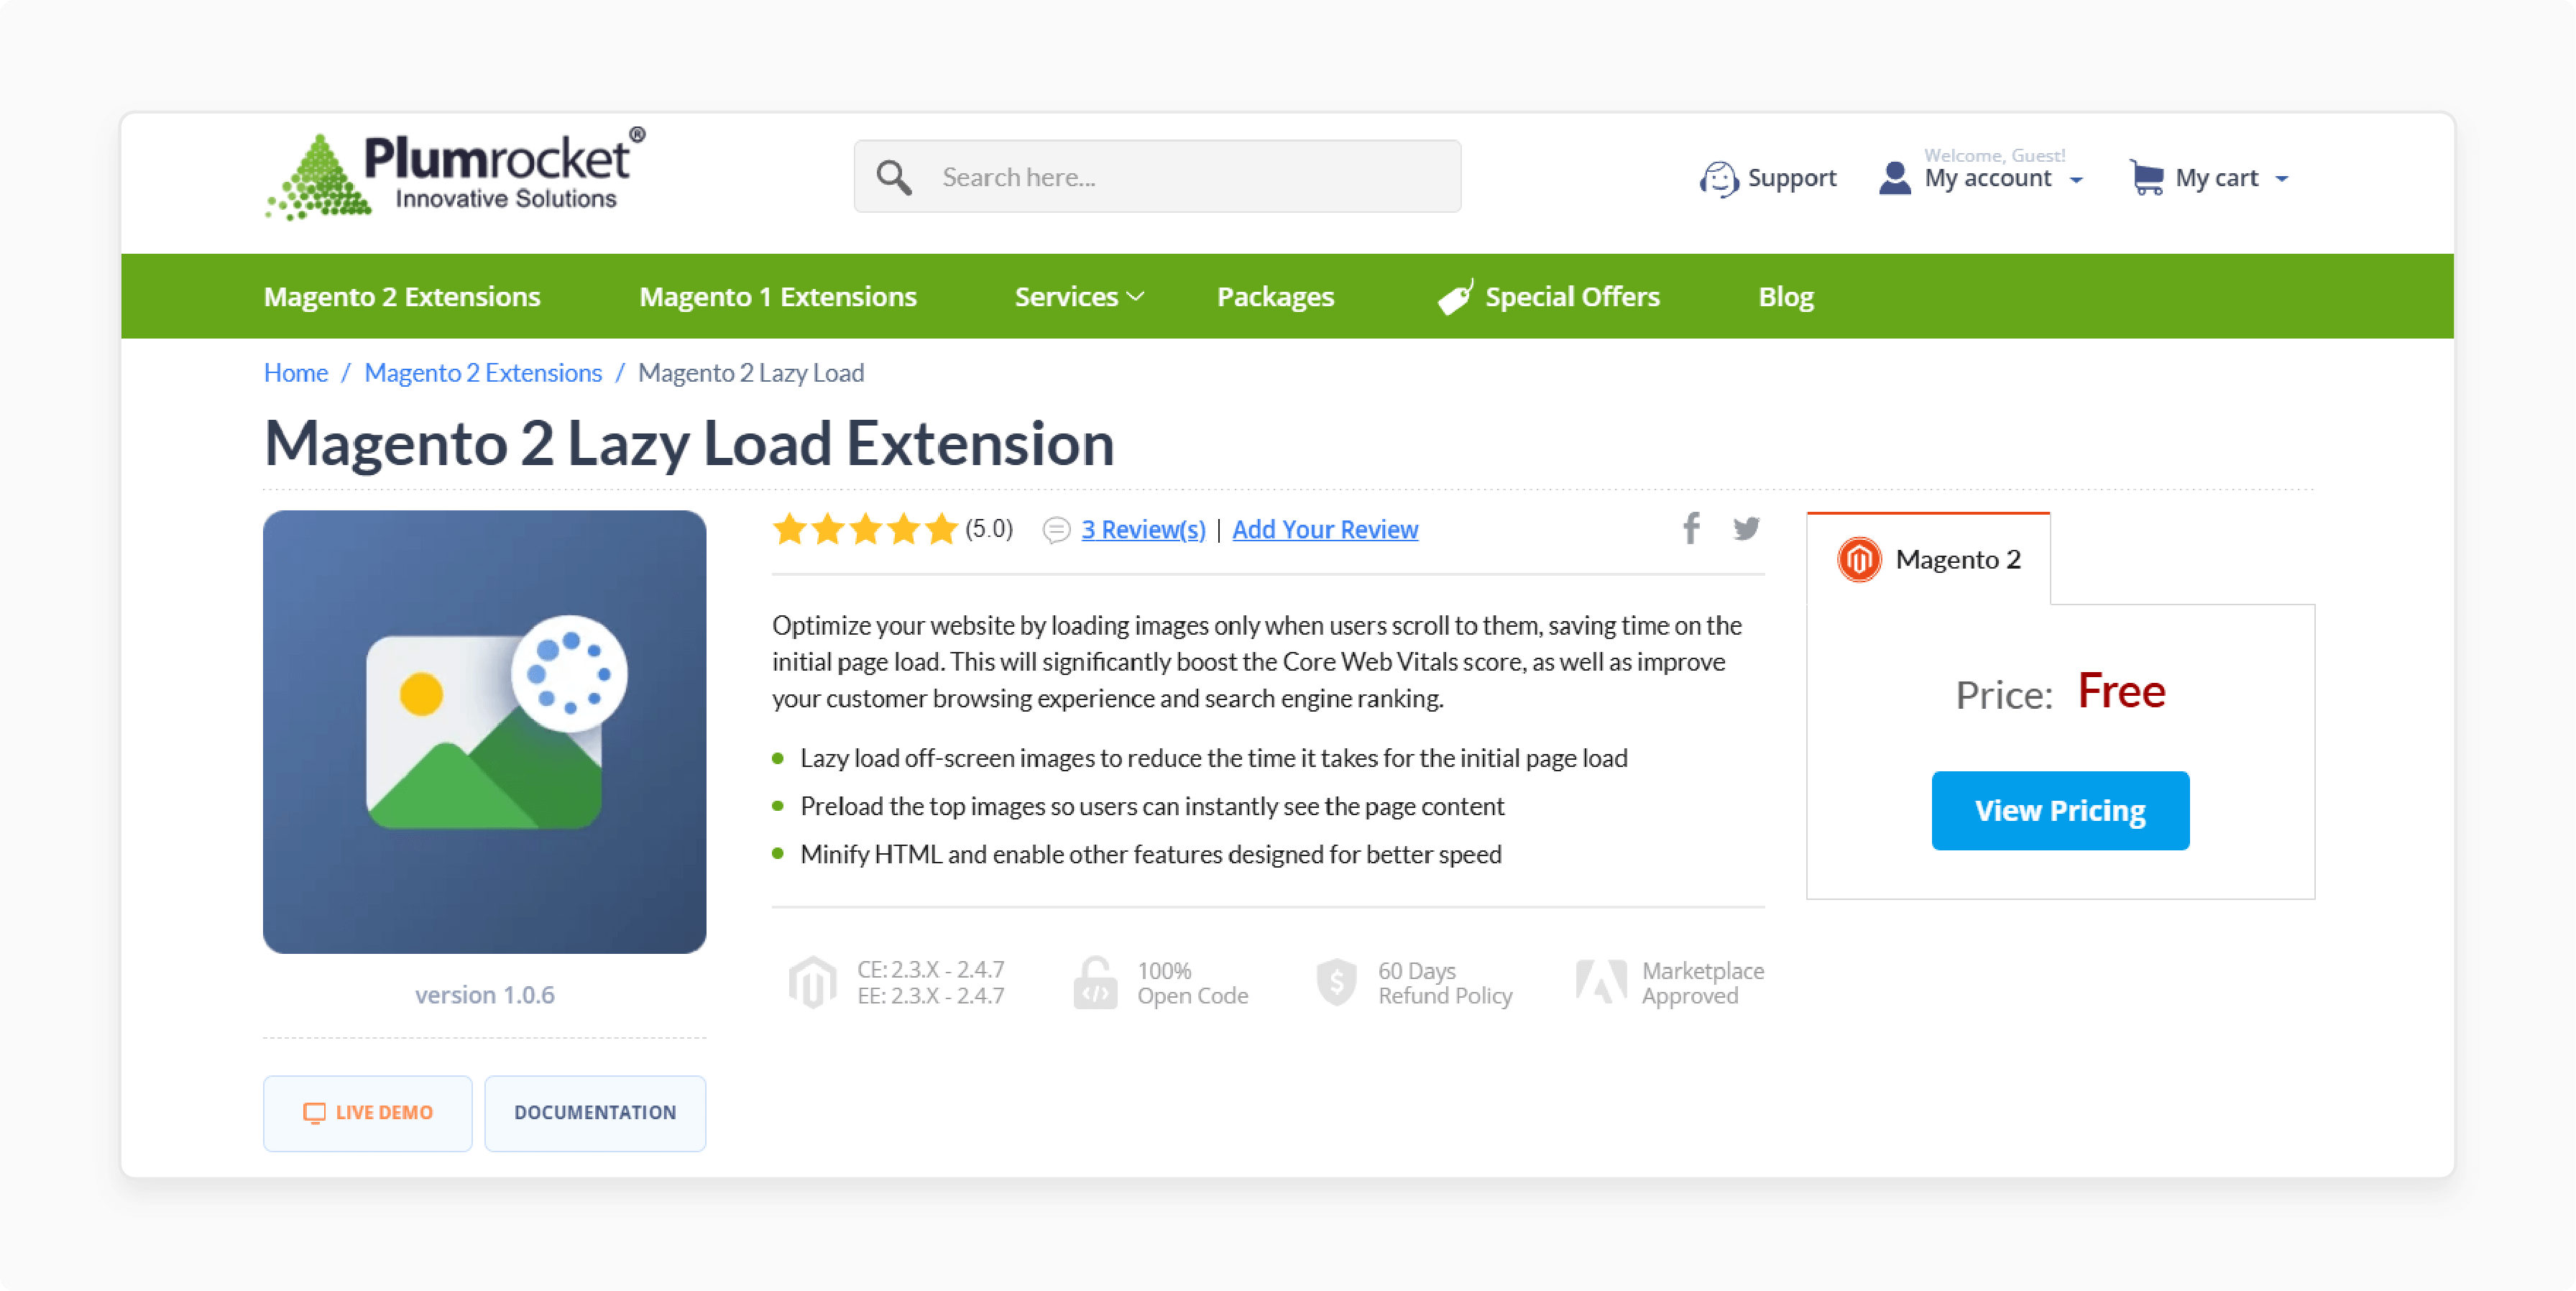Focus the Search here input field
Screen dimensions: 2576x1291
(1157, 177)
